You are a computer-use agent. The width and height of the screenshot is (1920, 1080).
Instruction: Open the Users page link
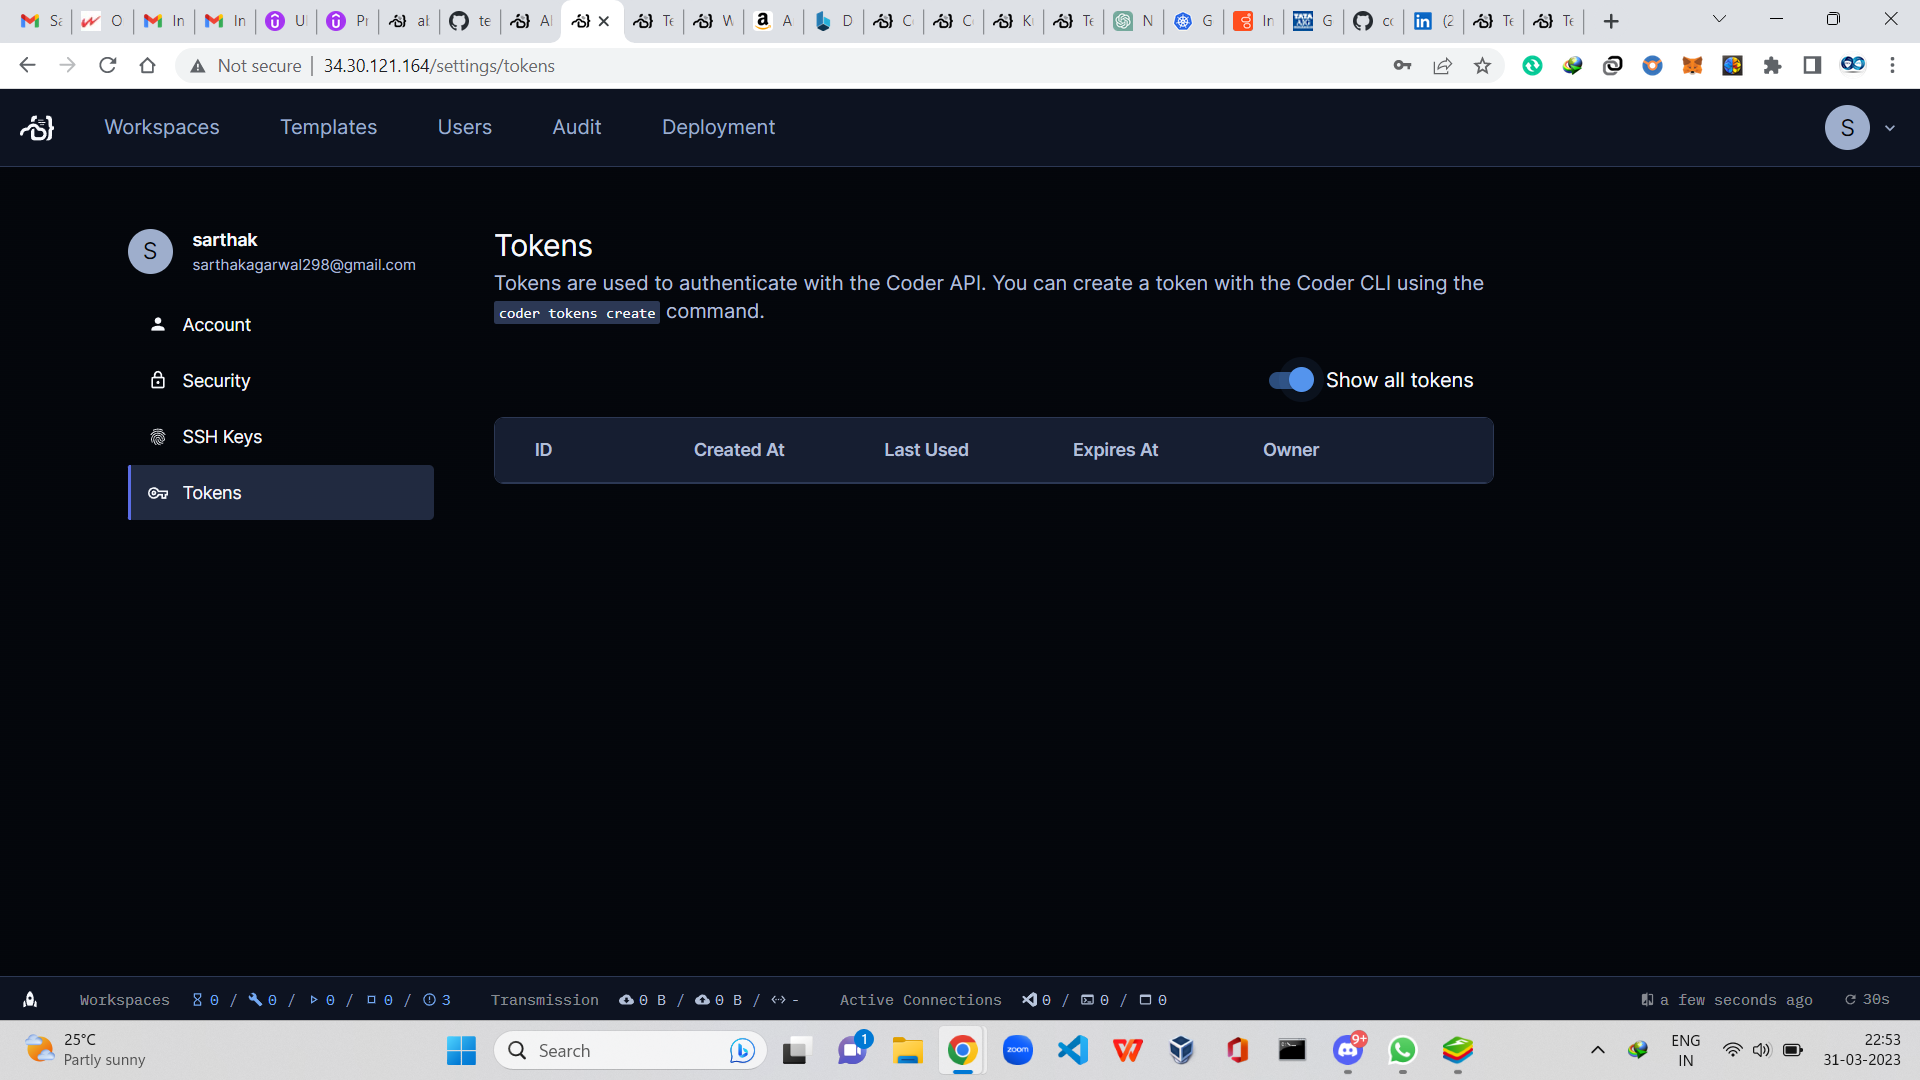(464, 127)
